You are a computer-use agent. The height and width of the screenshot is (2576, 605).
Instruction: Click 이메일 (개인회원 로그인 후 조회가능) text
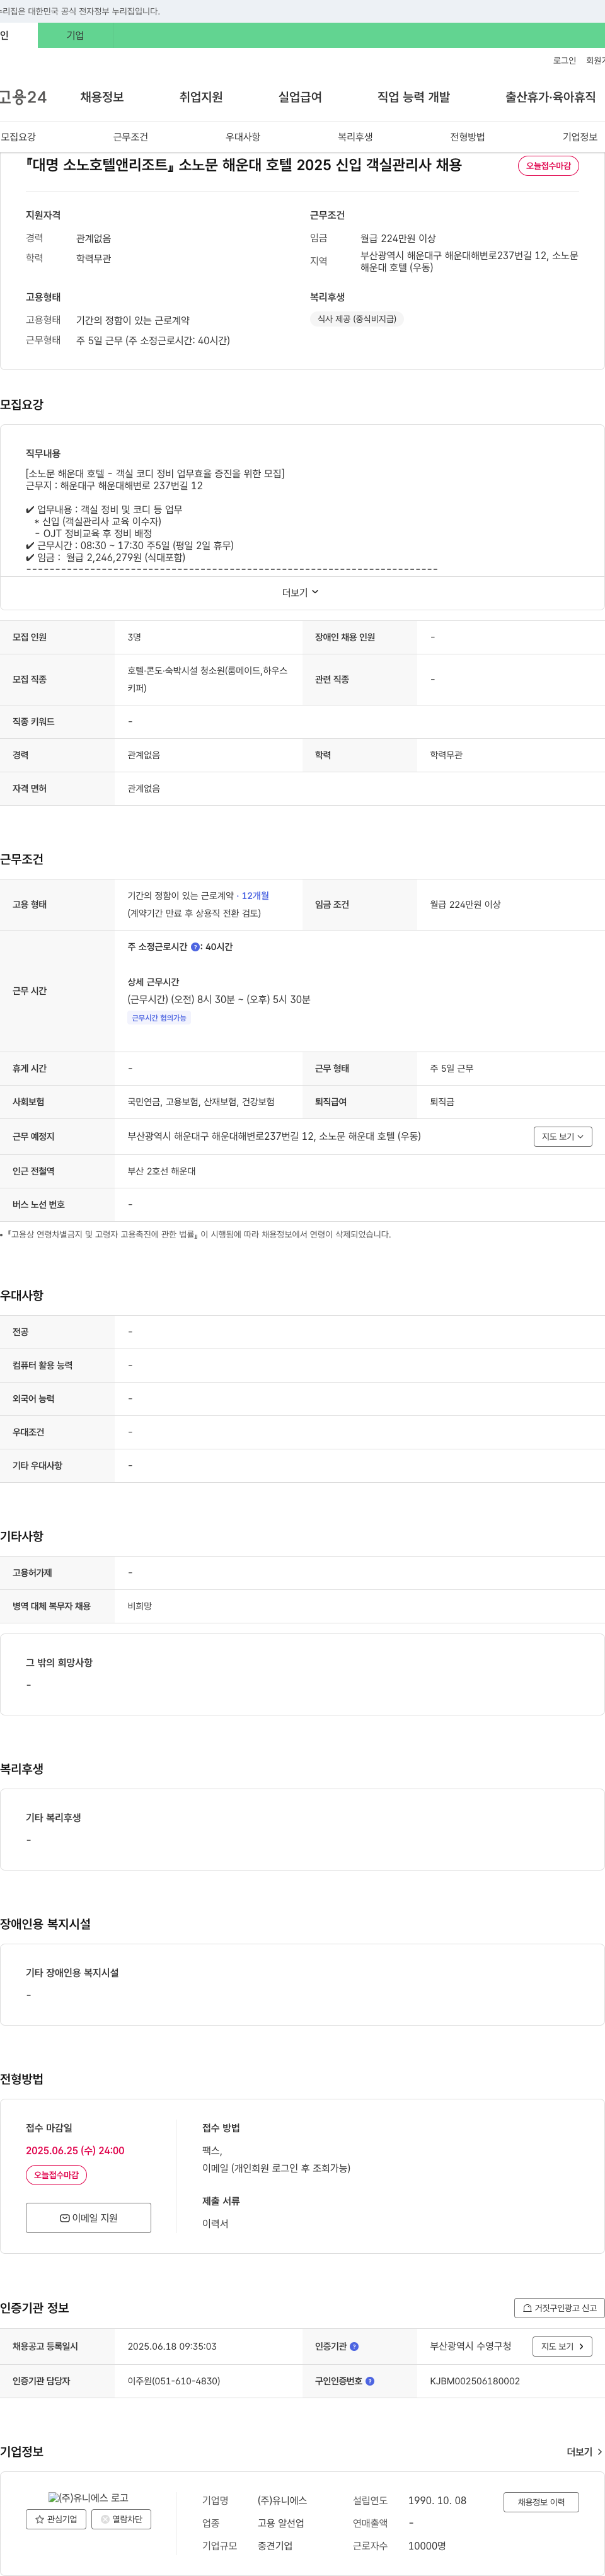pos(276,2168)
